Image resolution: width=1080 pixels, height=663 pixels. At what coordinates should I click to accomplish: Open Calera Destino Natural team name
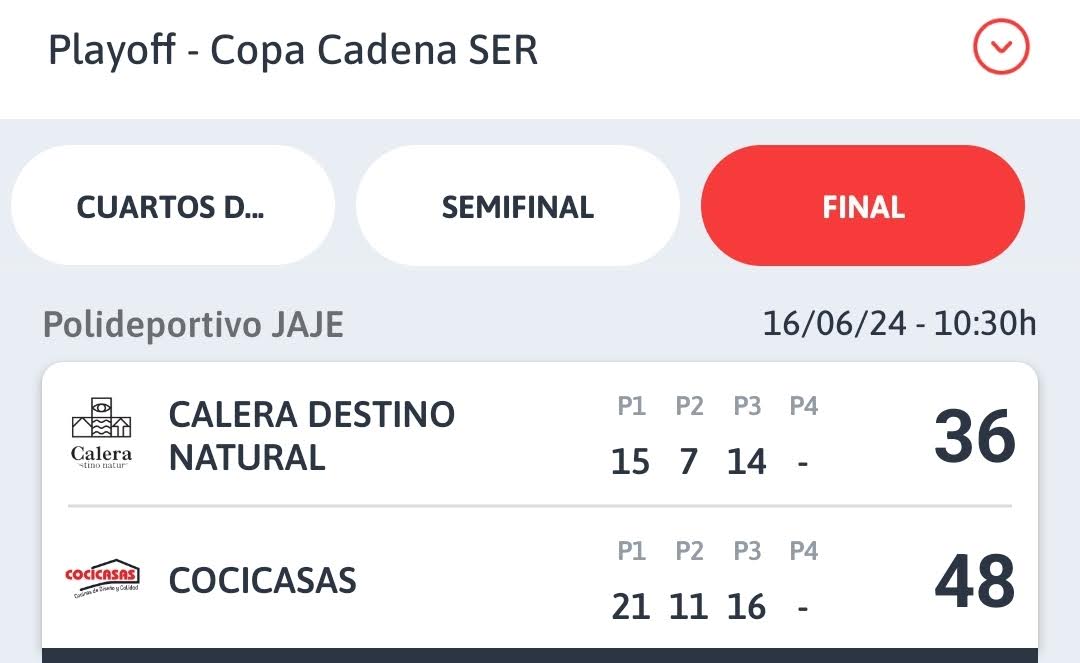click(x=311, y=436)
